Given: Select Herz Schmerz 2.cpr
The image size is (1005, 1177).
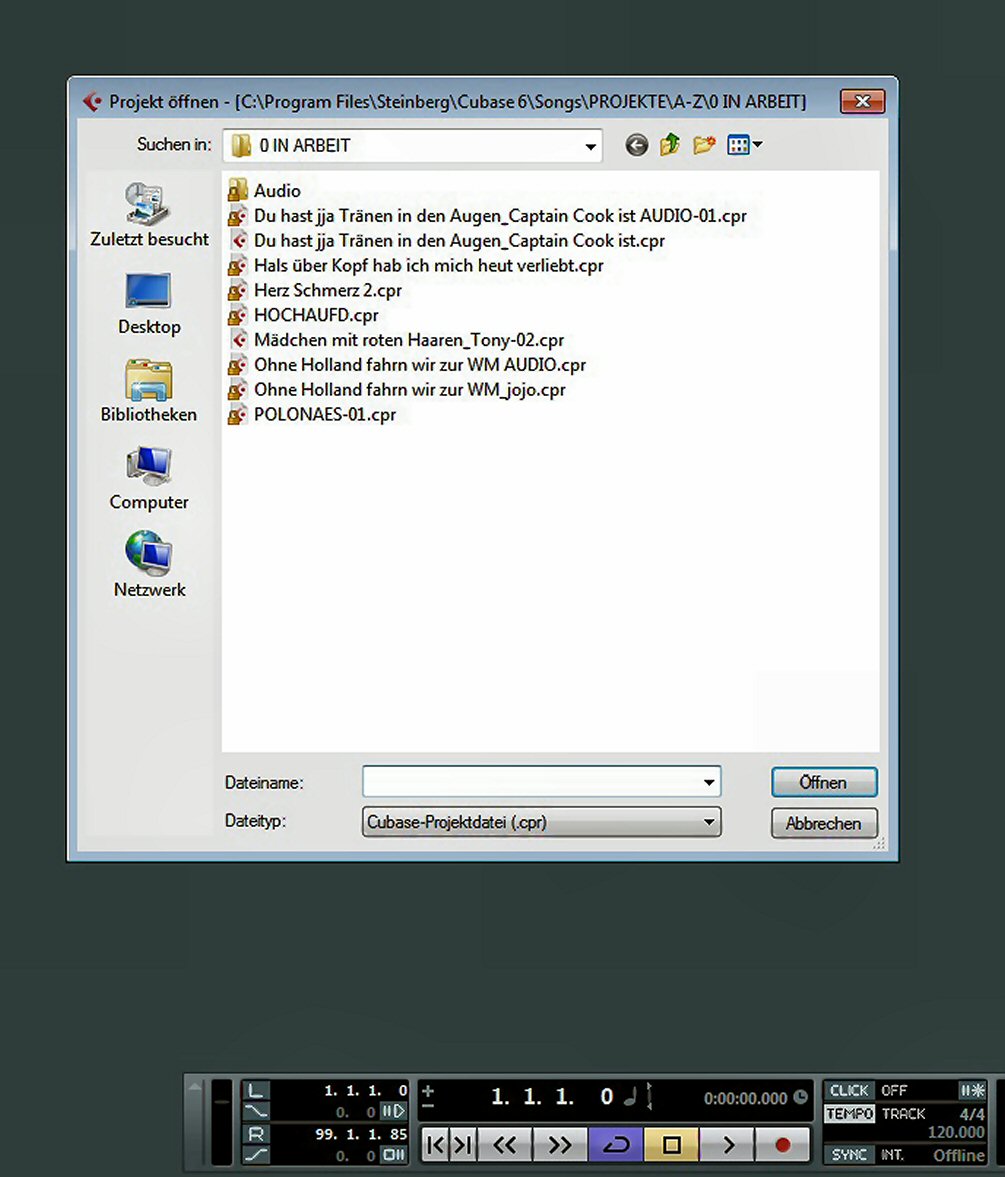Looking at the screenshot, I should click(315, 290).
